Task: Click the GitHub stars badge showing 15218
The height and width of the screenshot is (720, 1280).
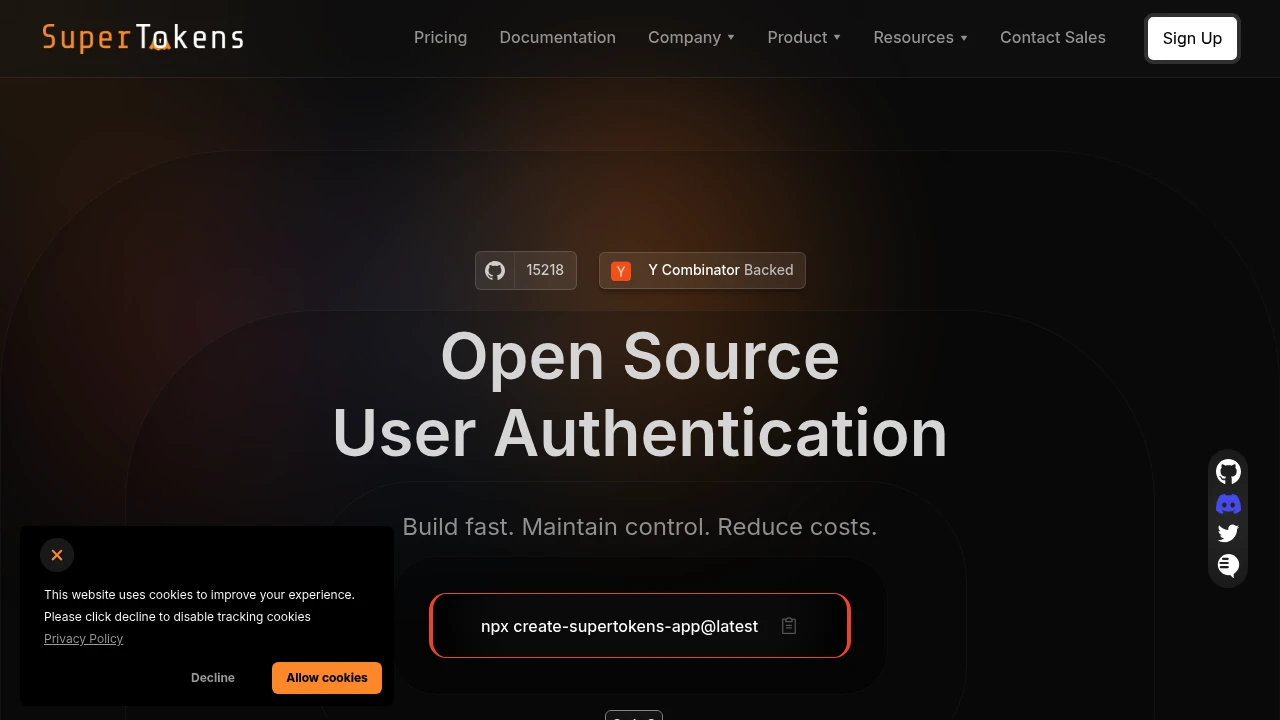Action: [526, 270]
